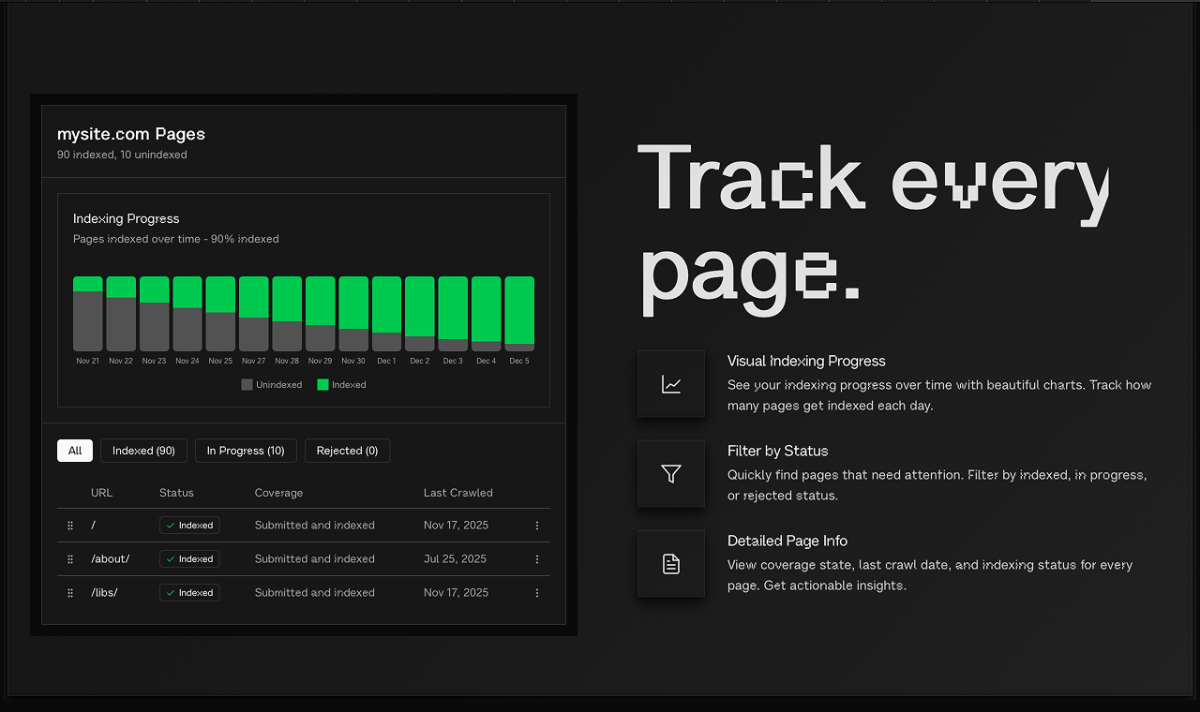Open the /libs/ URL entry
1200x712 pixels.
pyautogui.click(x=104, y=593)
